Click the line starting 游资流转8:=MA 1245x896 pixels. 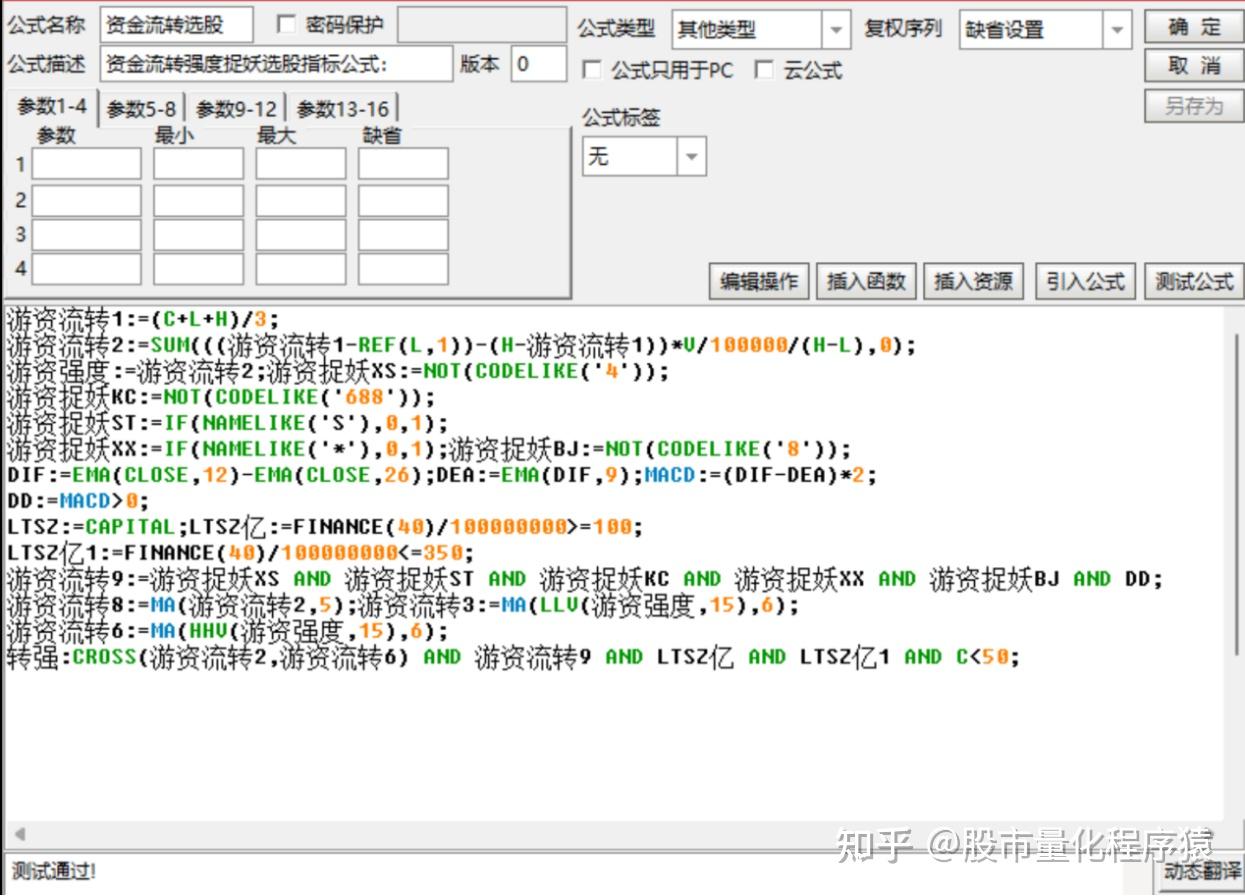403,606
